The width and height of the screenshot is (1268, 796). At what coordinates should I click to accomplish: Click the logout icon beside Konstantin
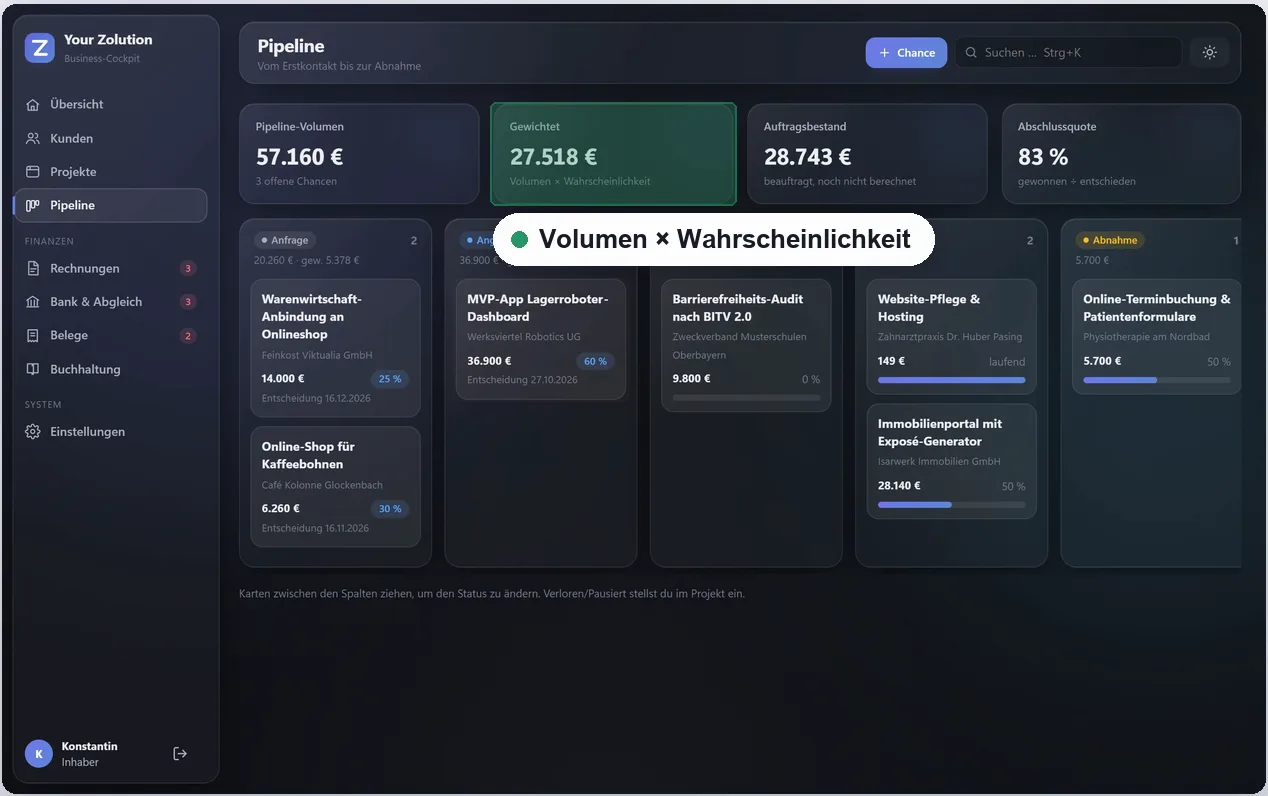[x=180, y=753]
